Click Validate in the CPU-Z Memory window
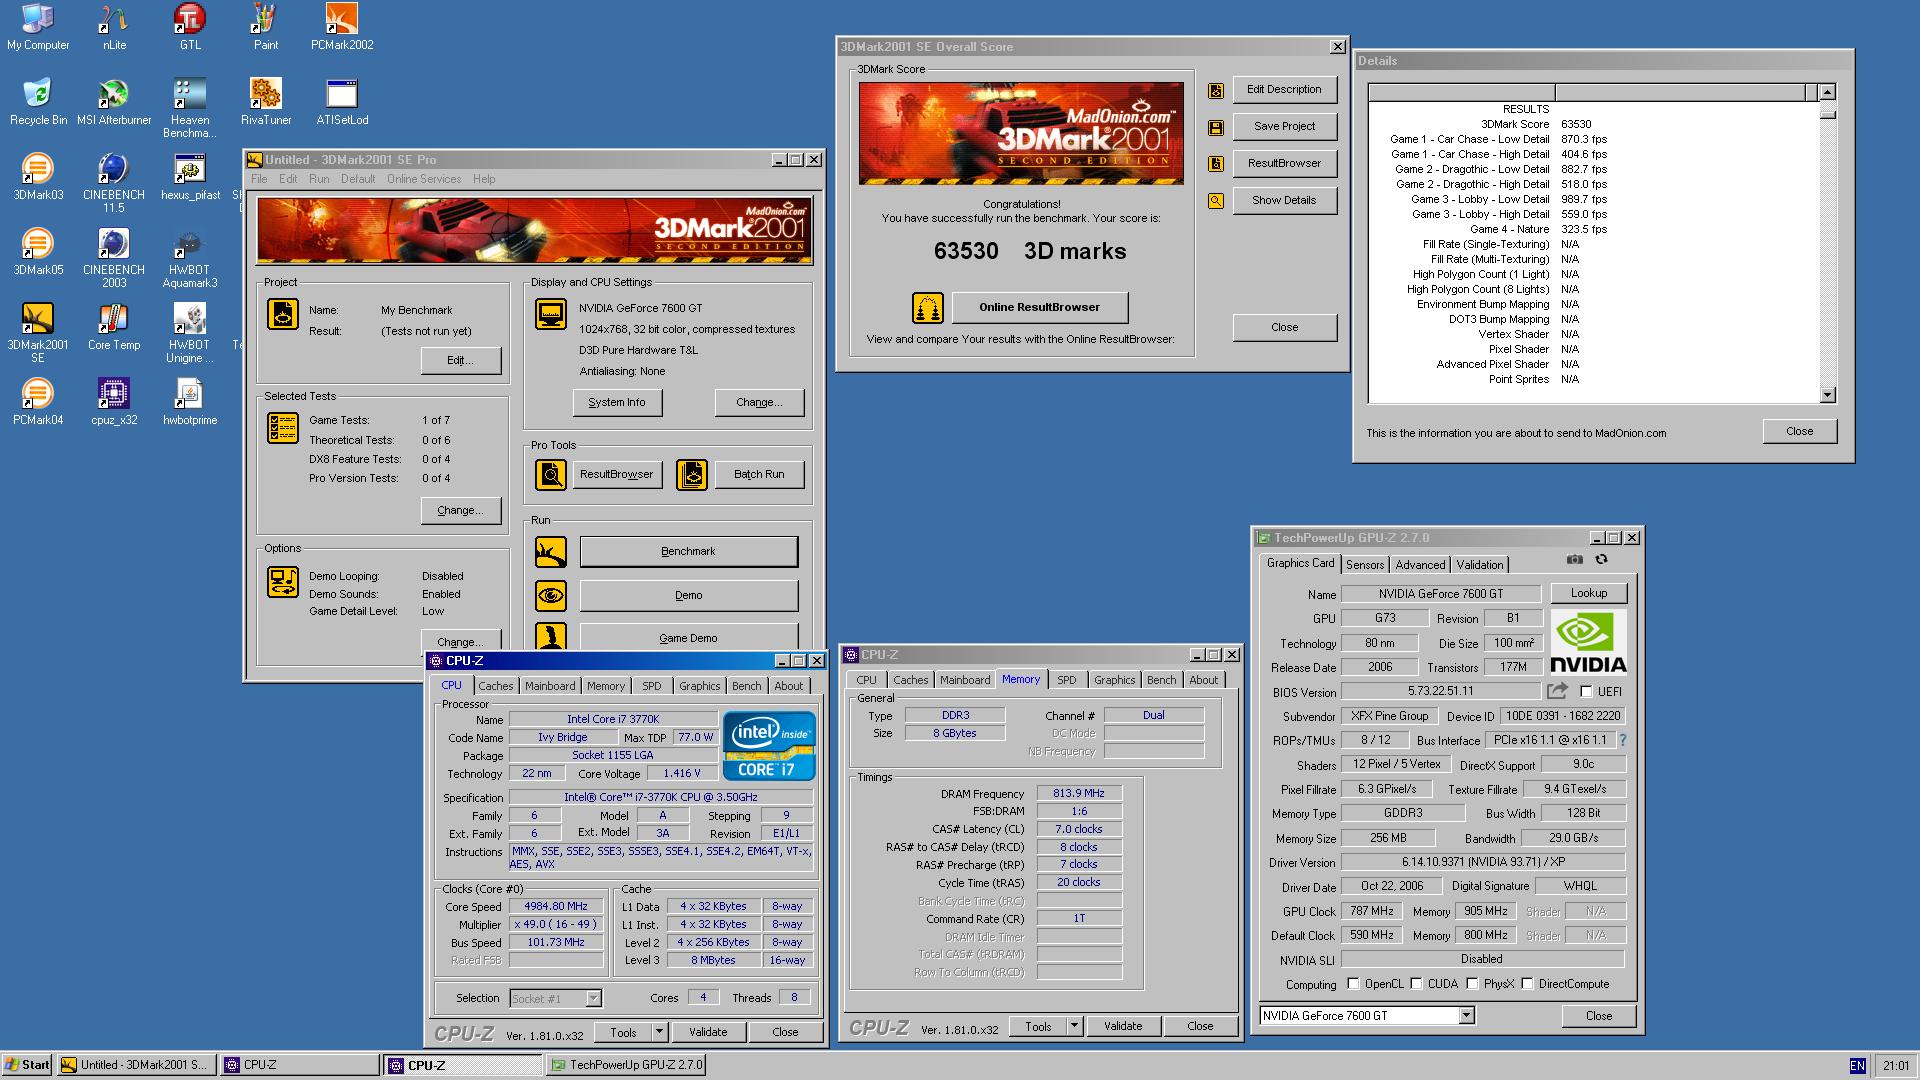Image resolution: width=1920 pixels, height=1080 pixels. tap(1122, 1026)
